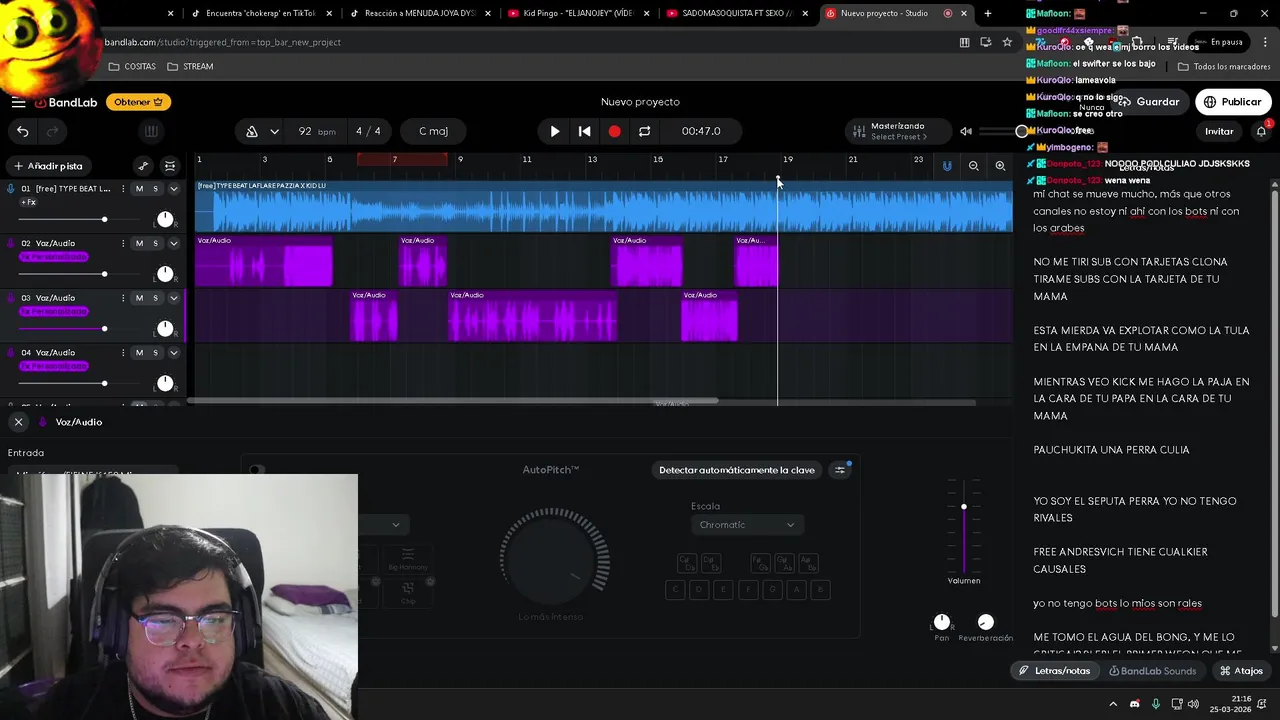Expand track 03 Voz/Audio chevron
The image size is (1280, 720).
[173, 298]
